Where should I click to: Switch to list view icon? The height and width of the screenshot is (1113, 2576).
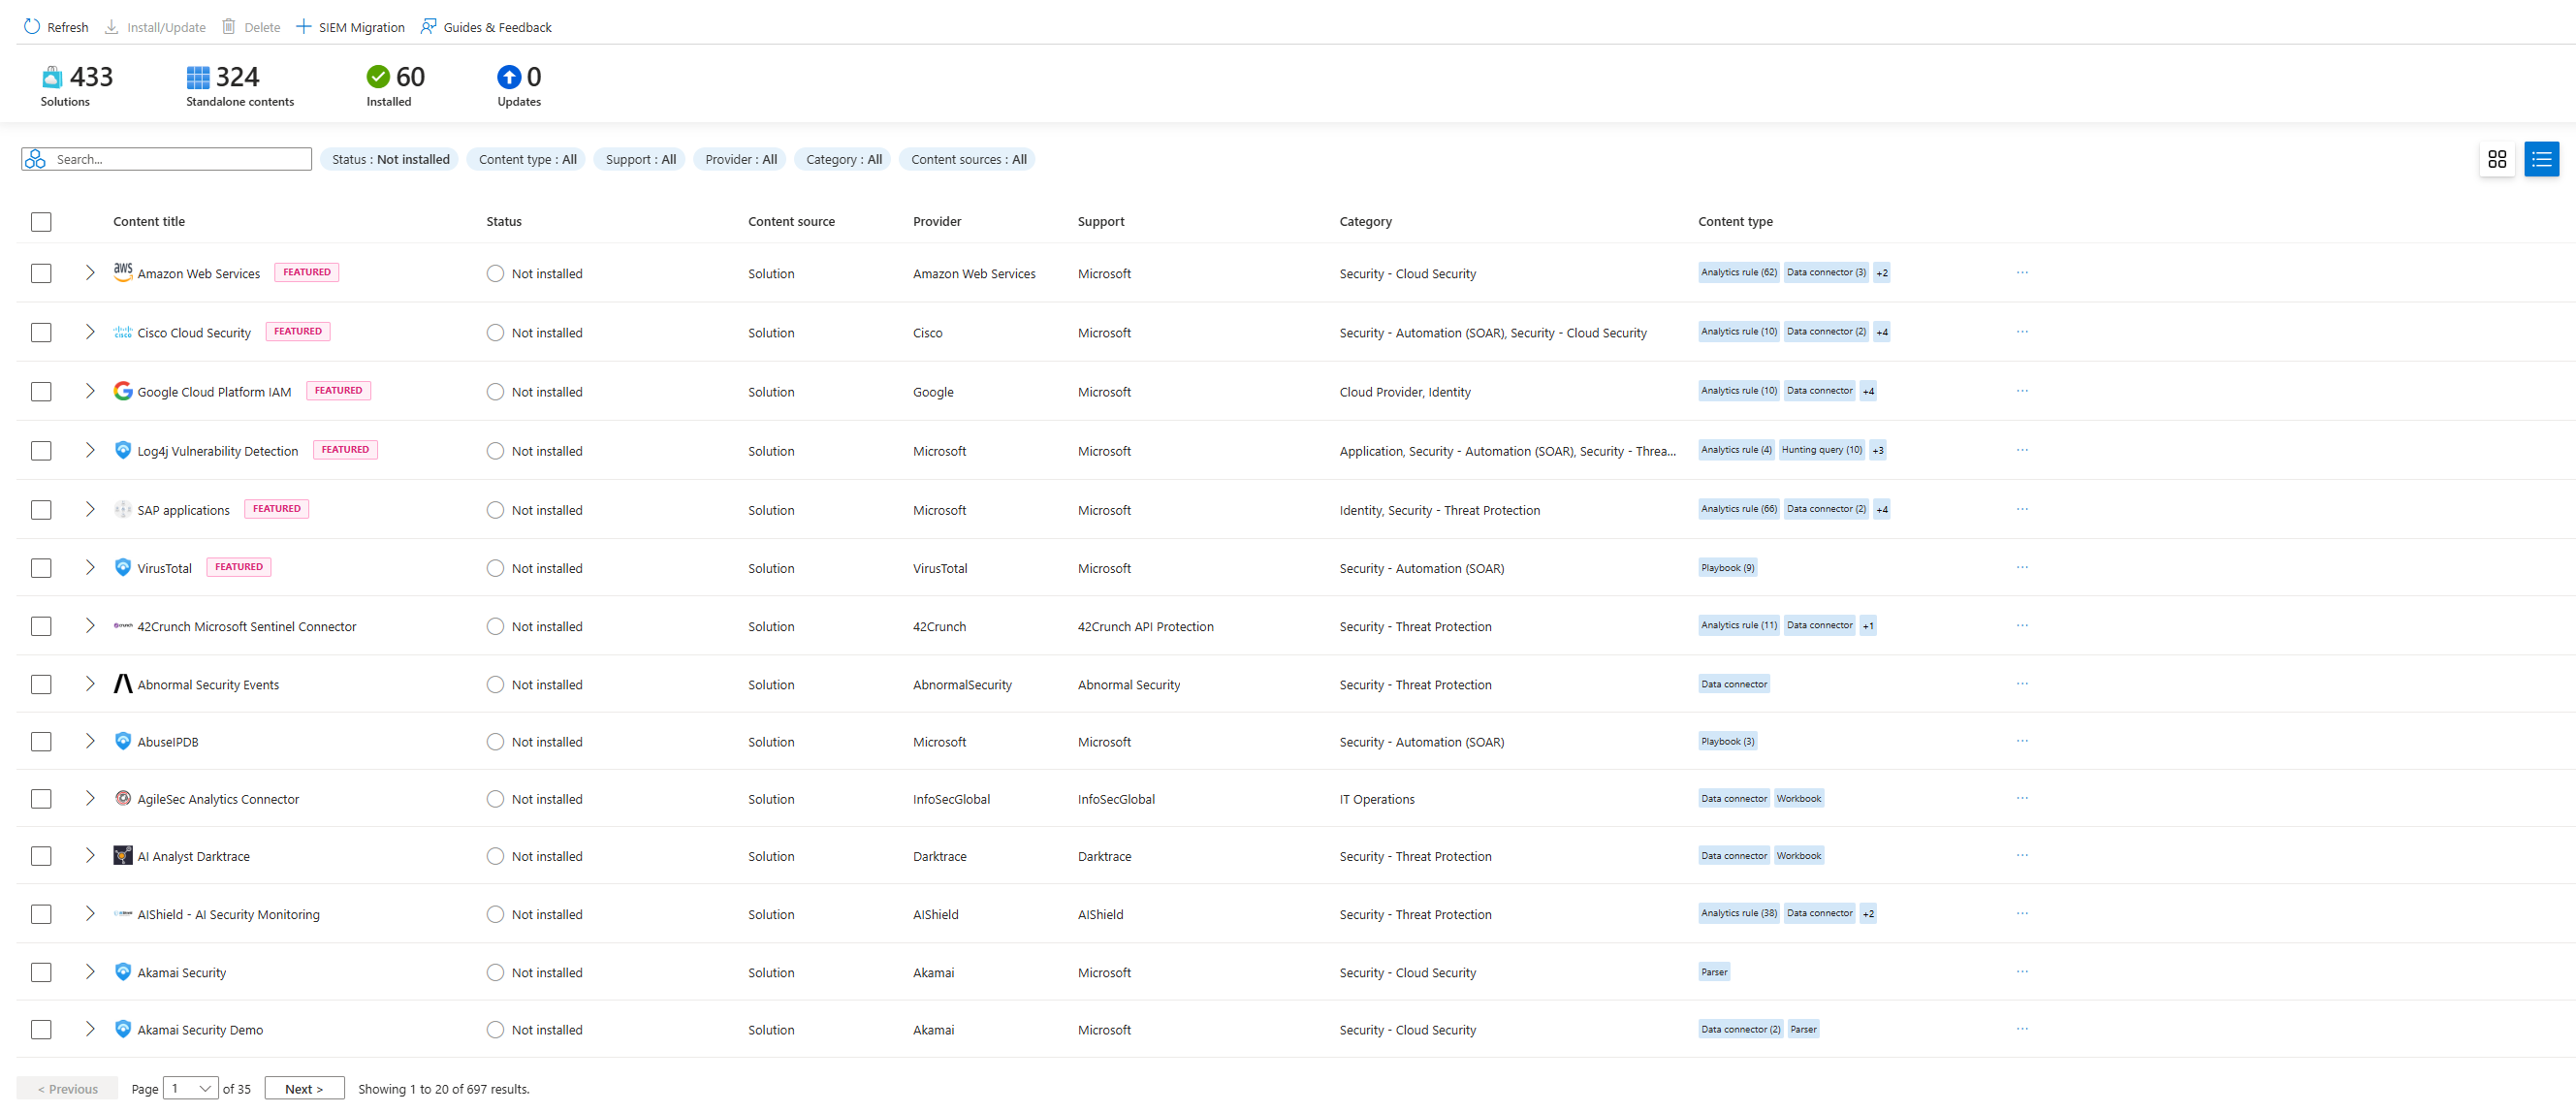click(x=2540, y=159)
